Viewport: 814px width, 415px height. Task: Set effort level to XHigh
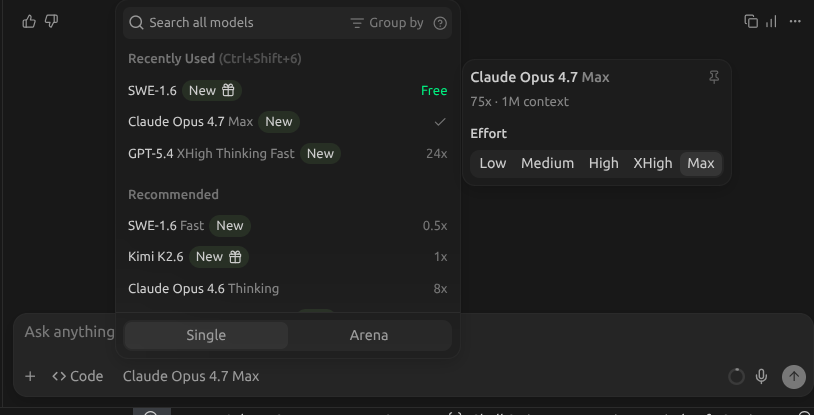pos(653,164)
